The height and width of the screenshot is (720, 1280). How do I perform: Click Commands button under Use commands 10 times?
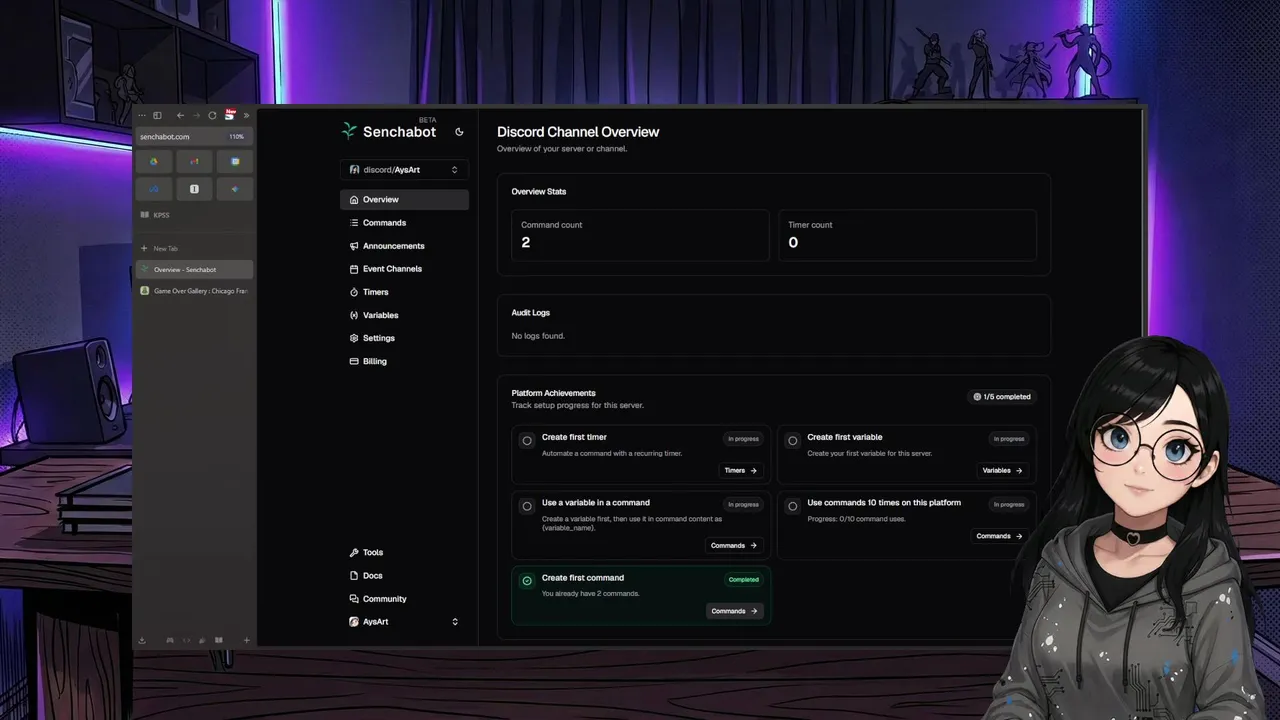(1000, 536)
